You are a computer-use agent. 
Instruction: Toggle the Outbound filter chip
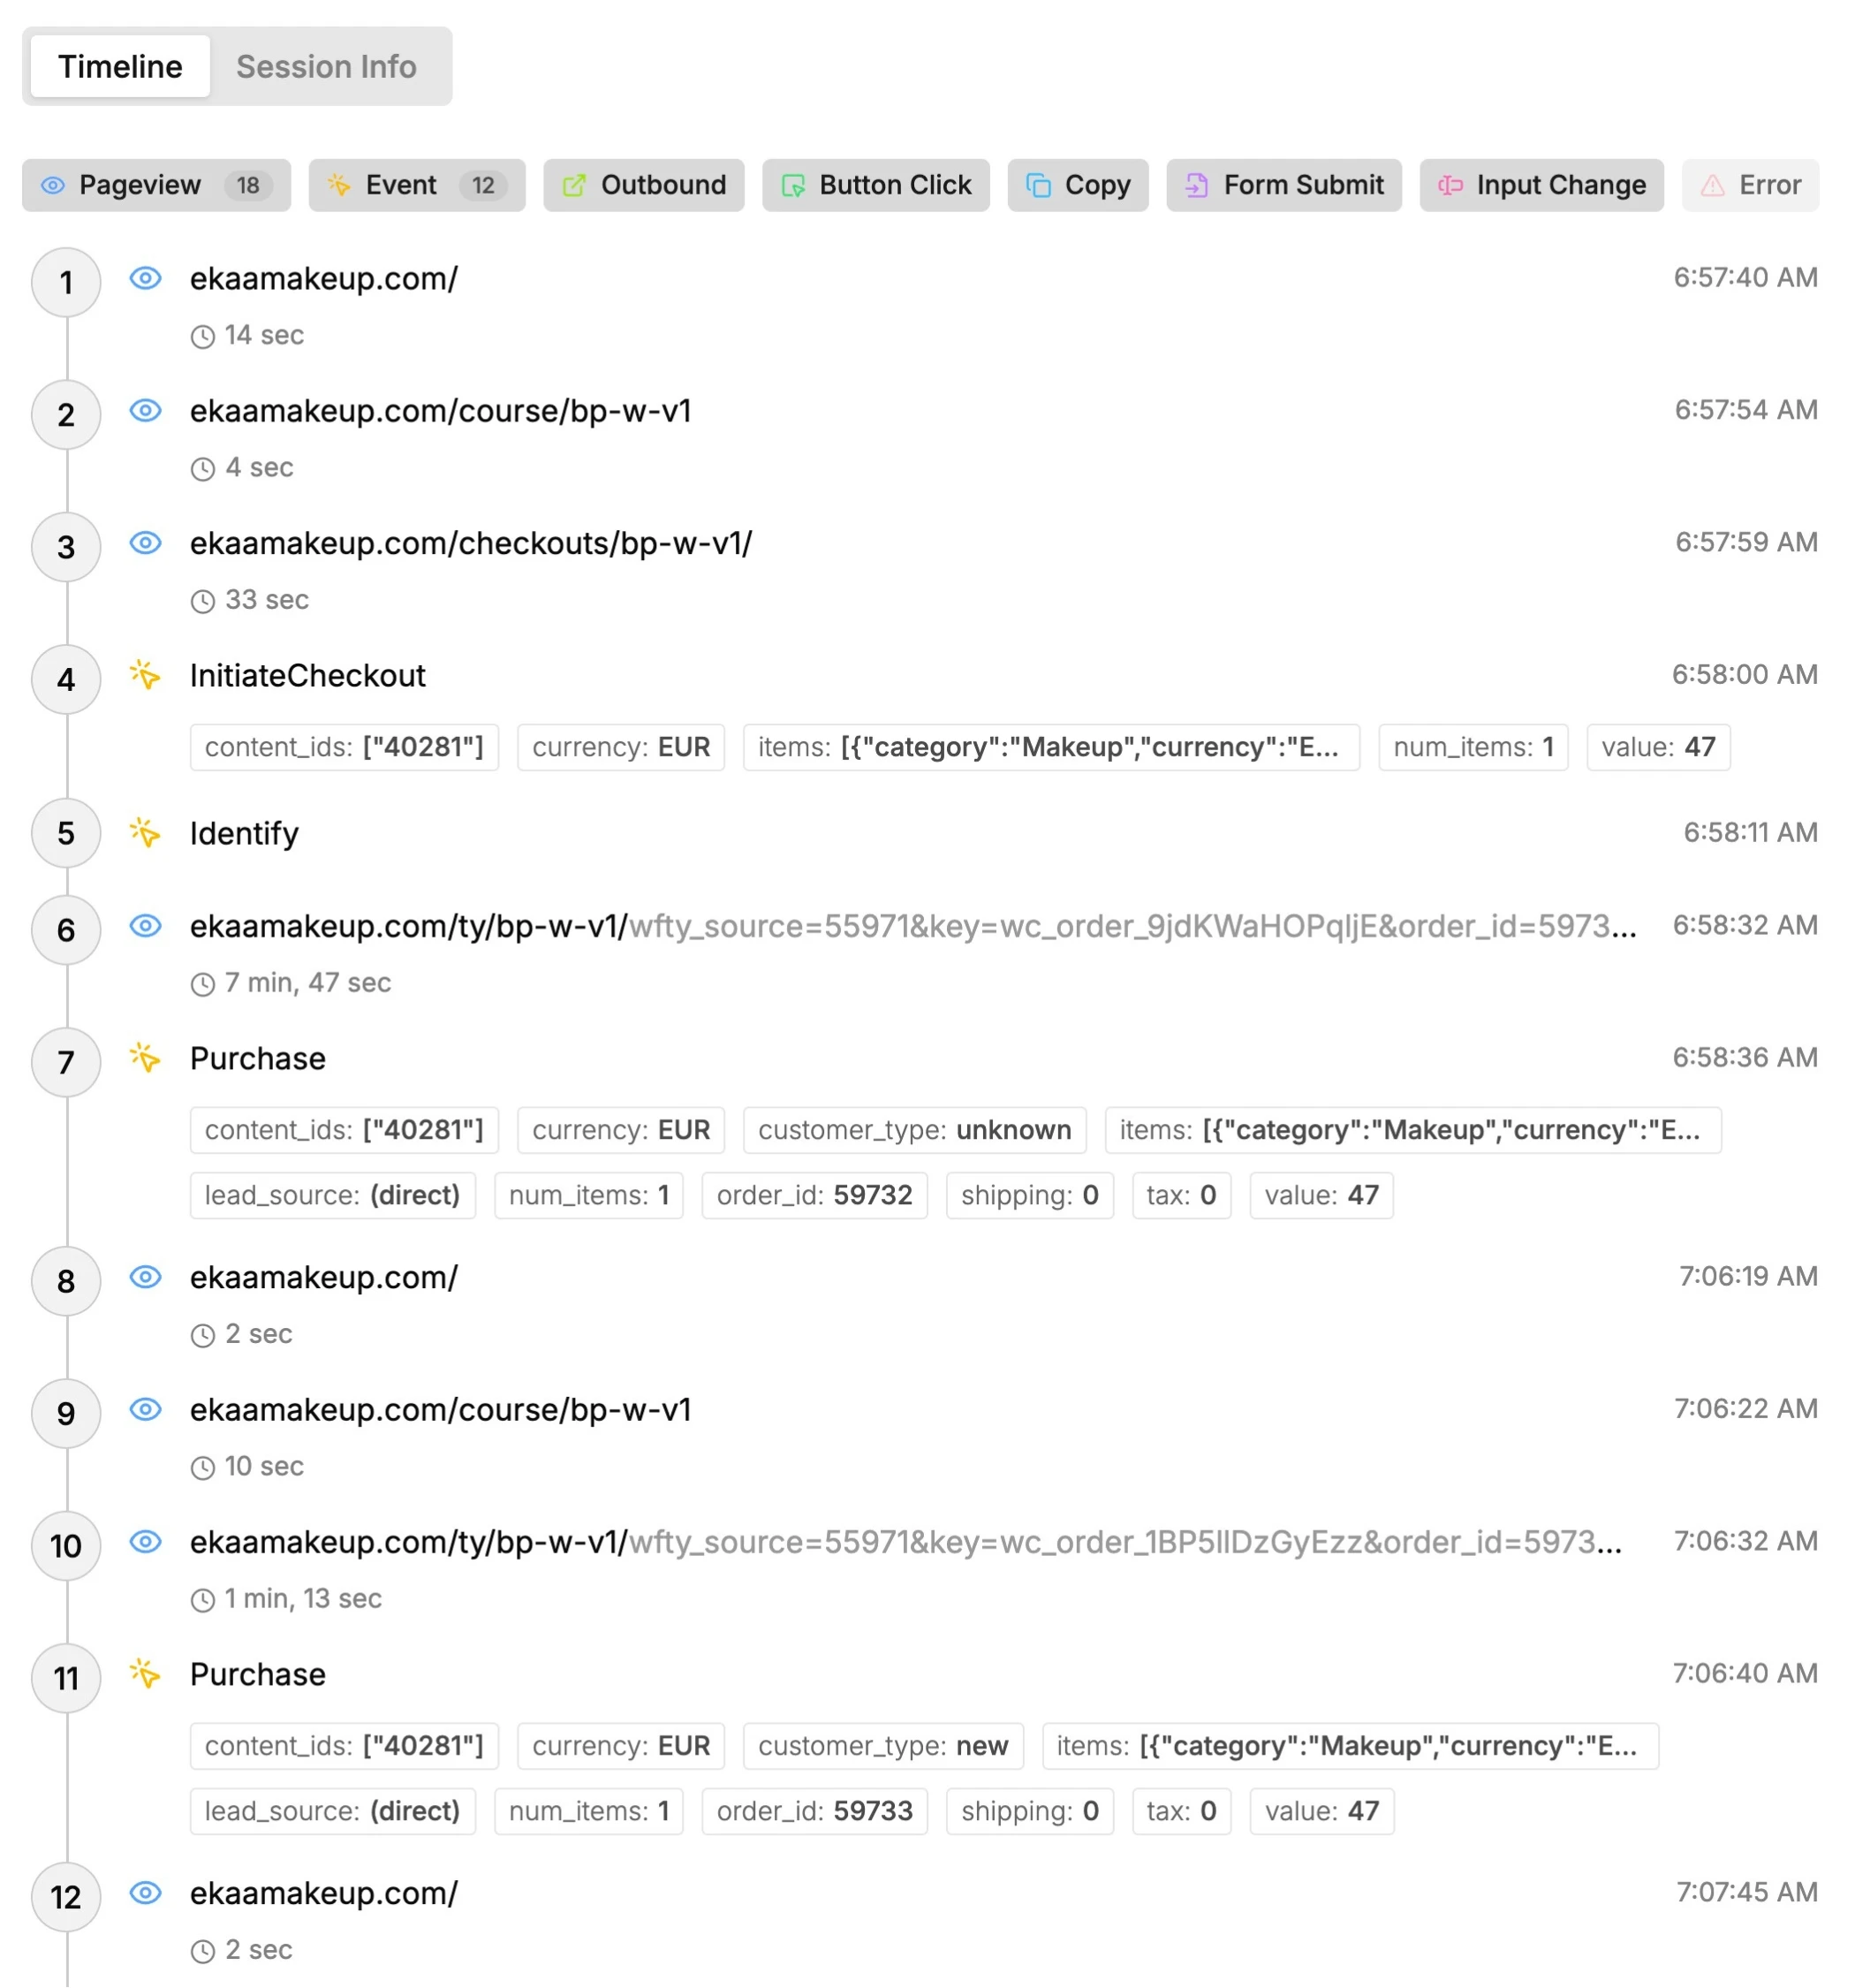pyautogui.click(x=644, y=185)
